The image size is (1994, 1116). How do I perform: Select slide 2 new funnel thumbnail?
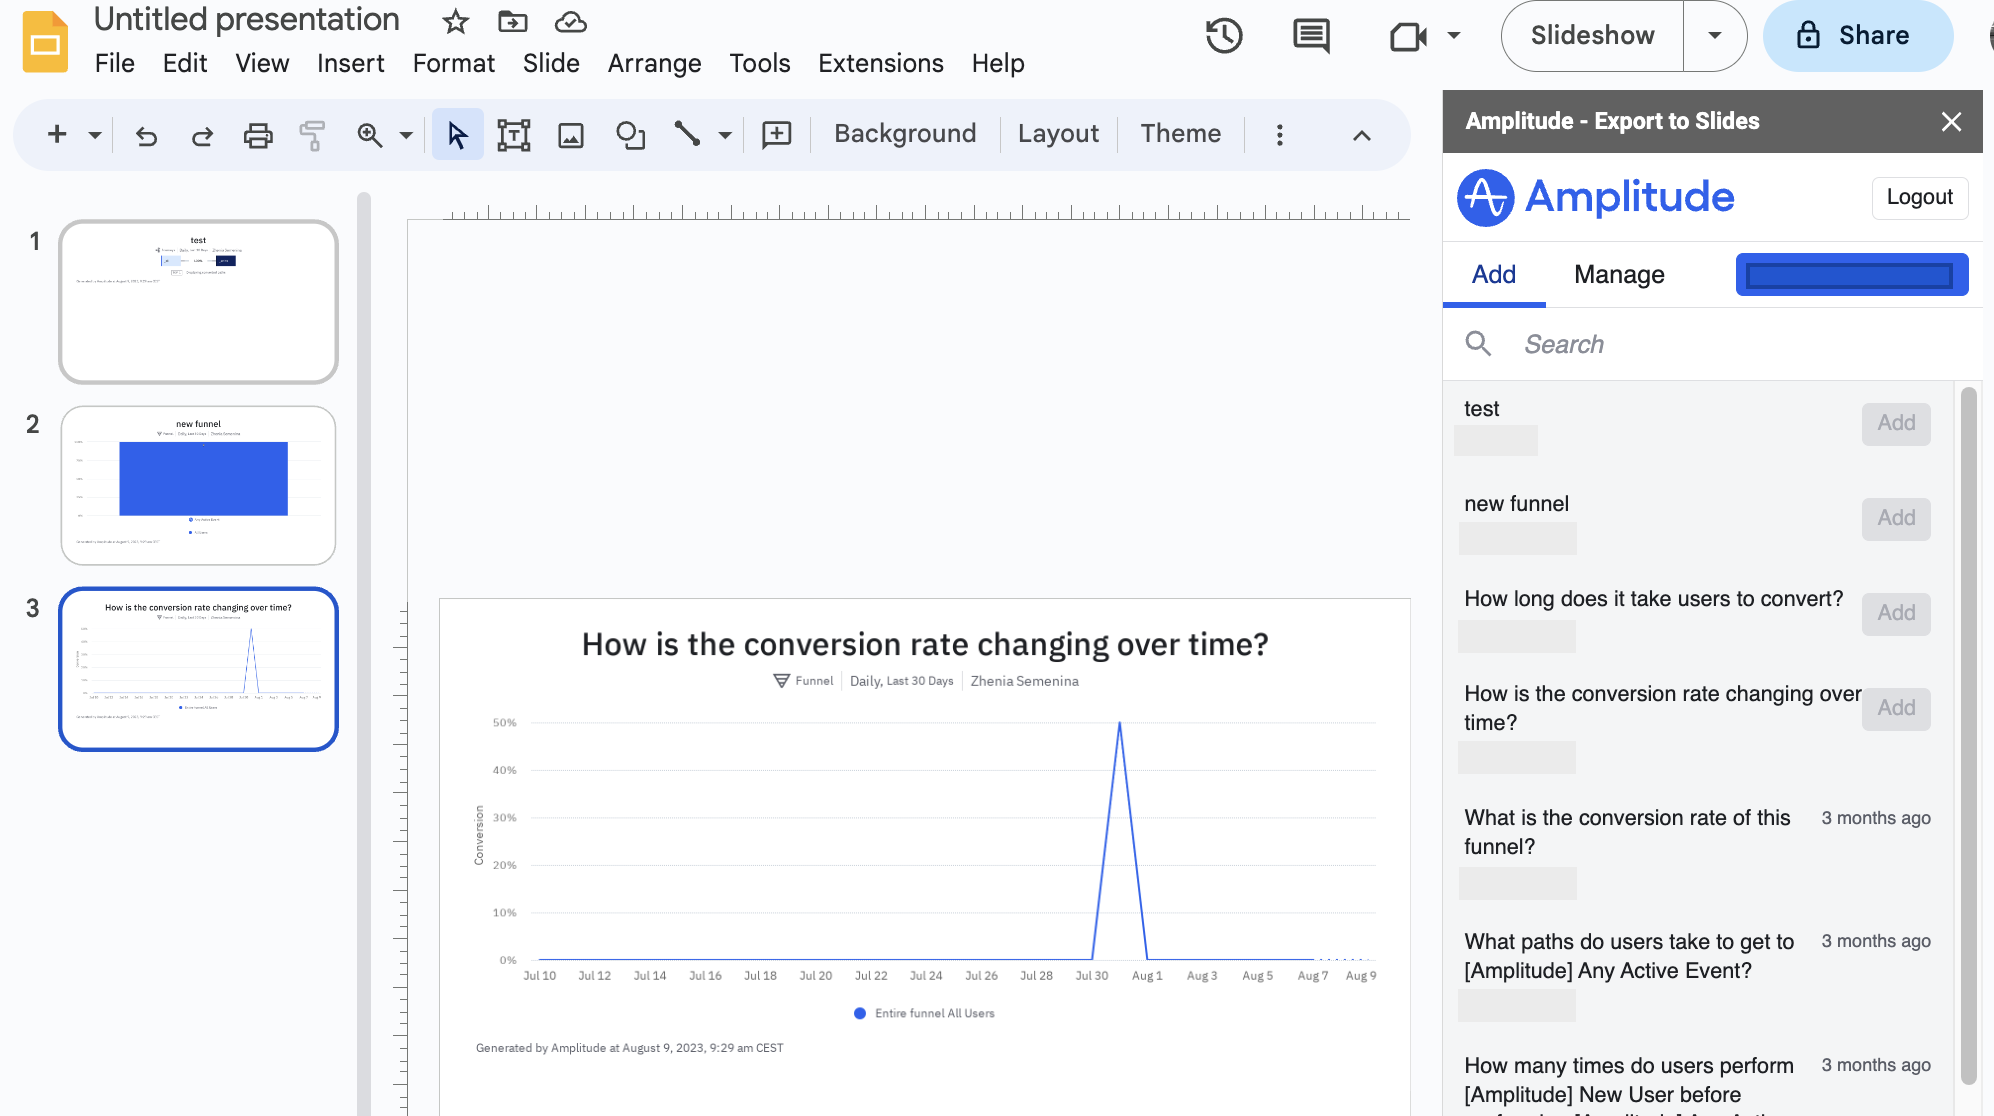tap(198, 486)
